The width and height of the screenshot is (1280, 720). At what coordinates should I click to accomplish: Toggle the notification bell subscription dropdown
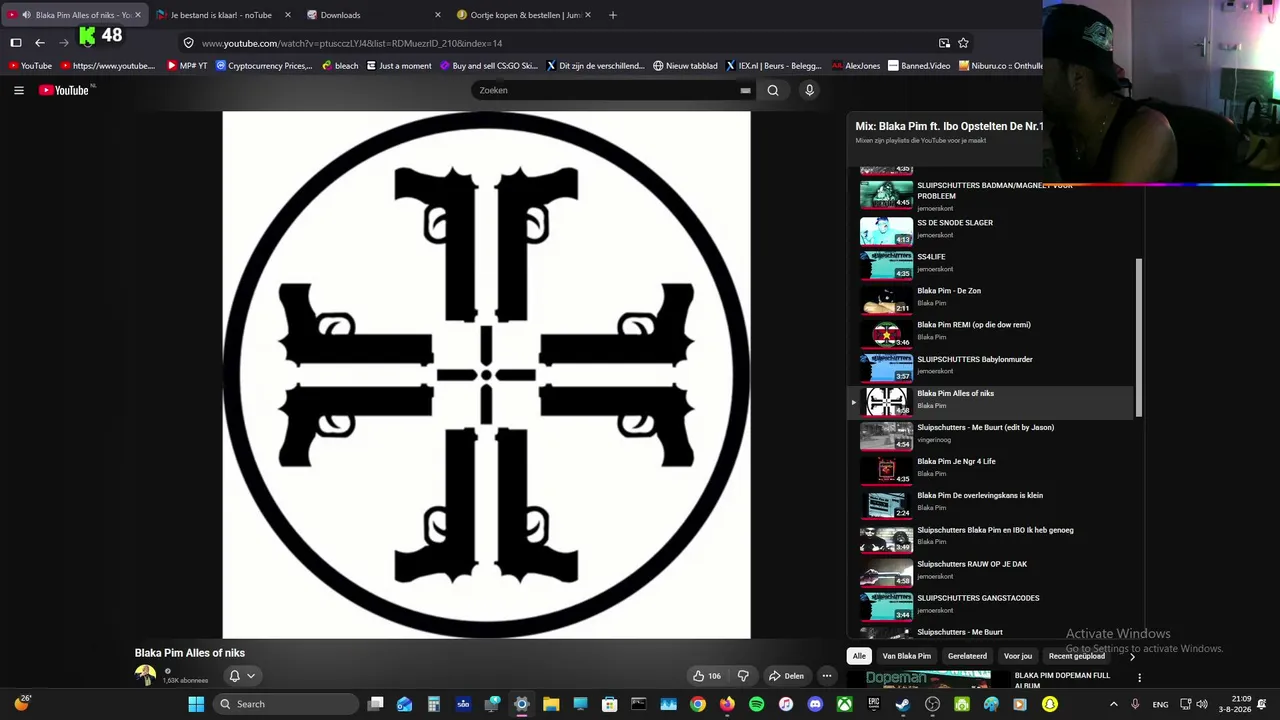(241, 676)
